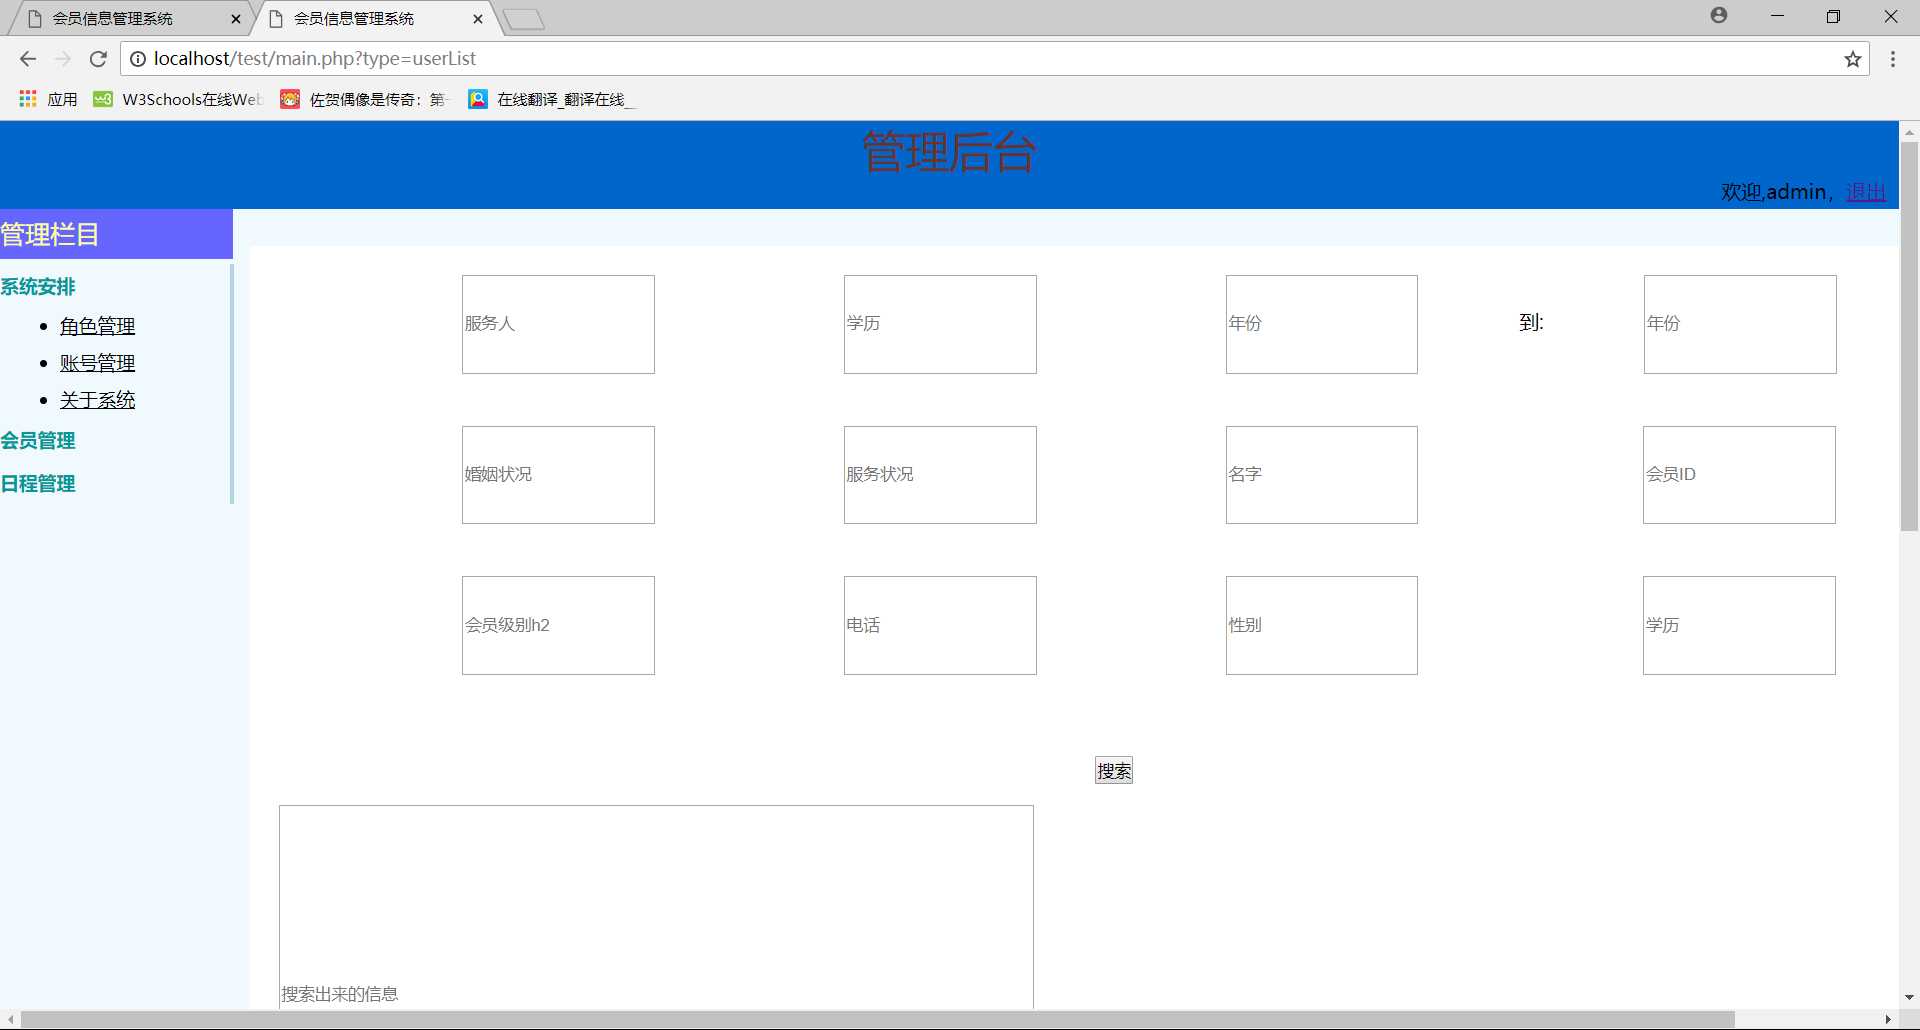Image resolution: width=1920 pixels, height=1030 pixels.
Task: Click the scroll-right arrow of horizontal scrollbar
Action: (x=1888, y=1019)
